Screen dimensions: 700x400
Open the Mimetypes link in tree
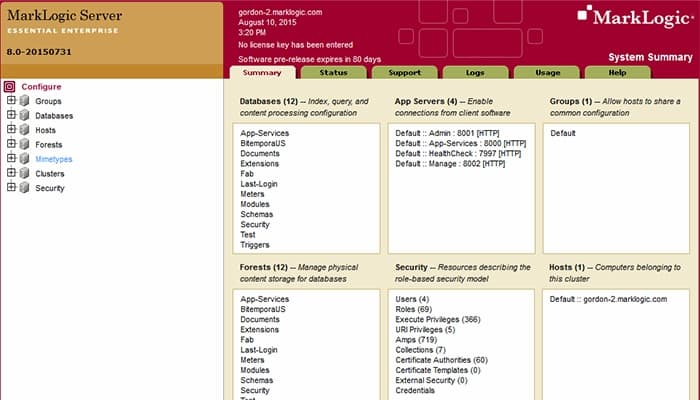pyautogui.click(x=54, y=159)
